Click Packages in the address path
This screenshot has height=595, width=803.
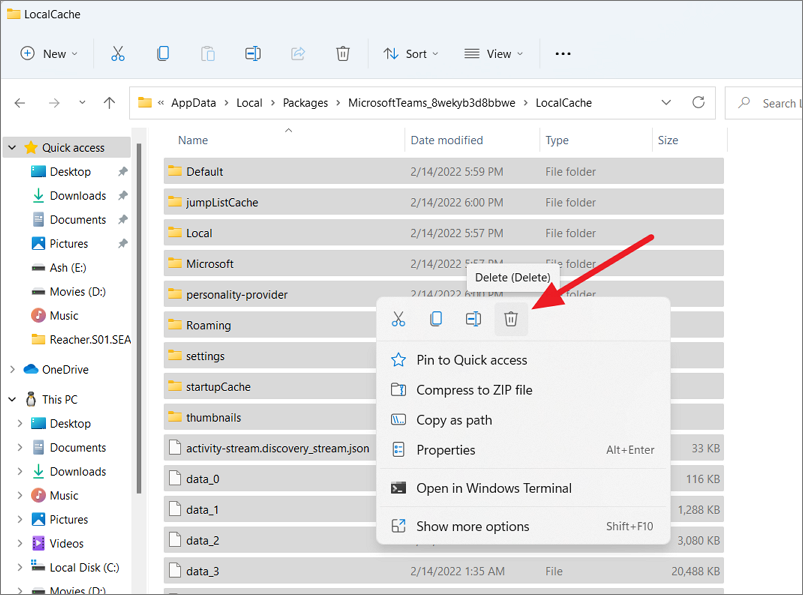305,103
